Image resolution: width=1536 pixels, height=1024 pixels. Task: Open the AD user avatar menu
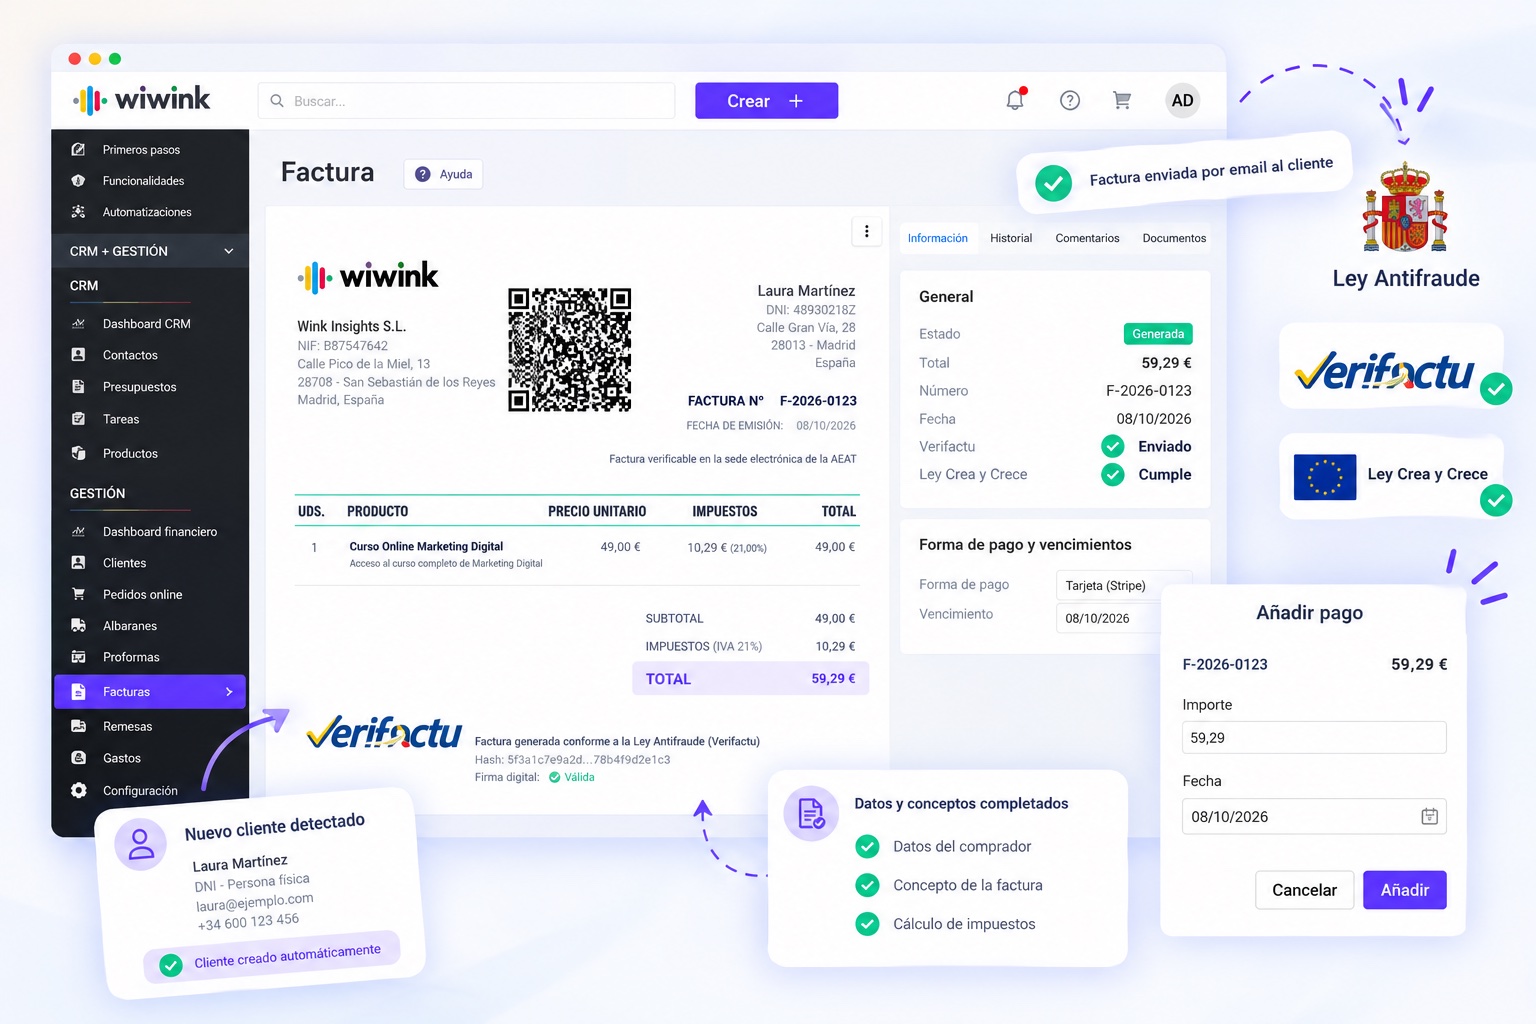[1182, 100]
